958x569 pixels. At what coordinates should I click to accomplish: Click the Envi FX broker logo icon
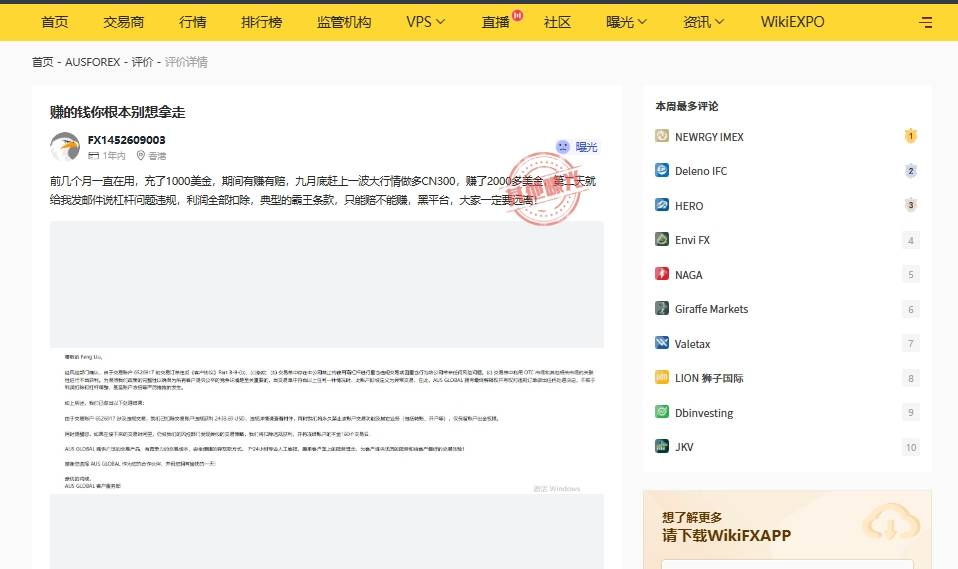click(x=662, y=239)
